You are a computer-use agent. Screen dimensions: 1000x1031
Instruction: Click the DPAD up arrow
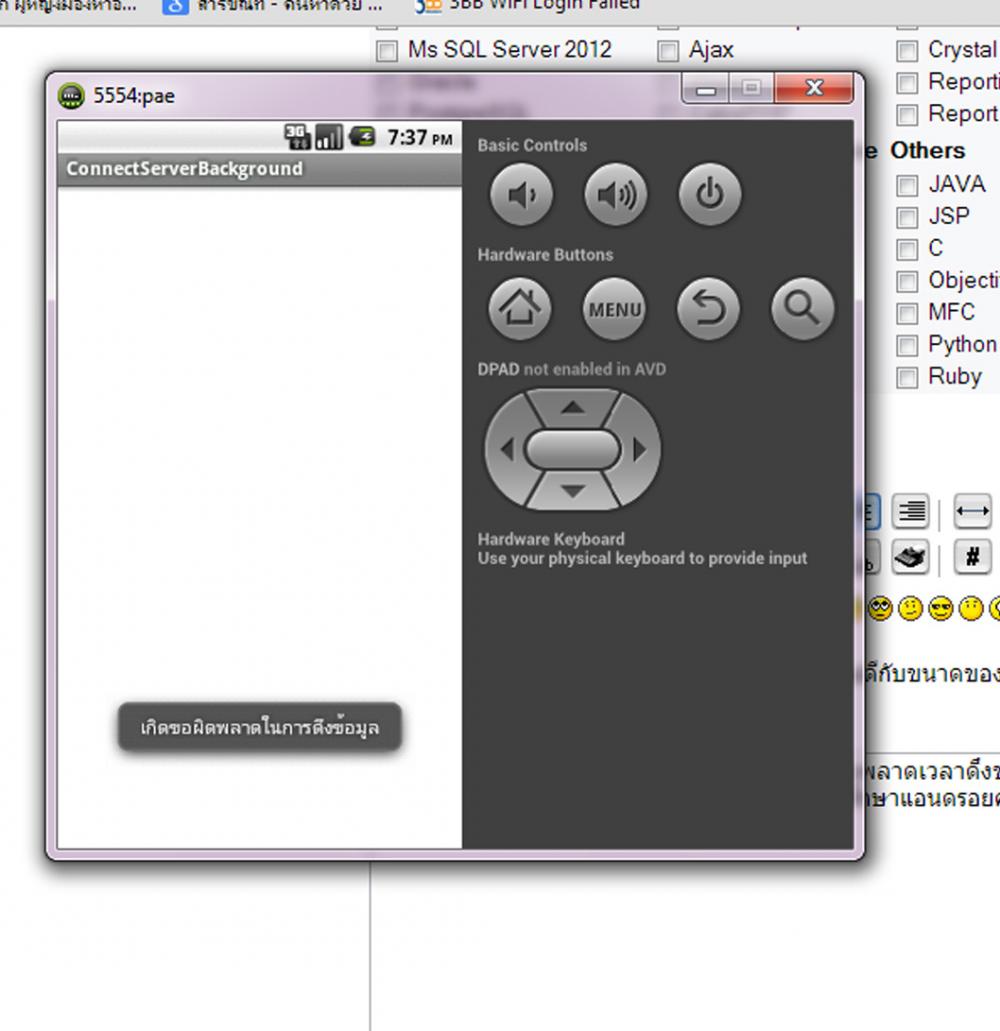coord(573,408)
